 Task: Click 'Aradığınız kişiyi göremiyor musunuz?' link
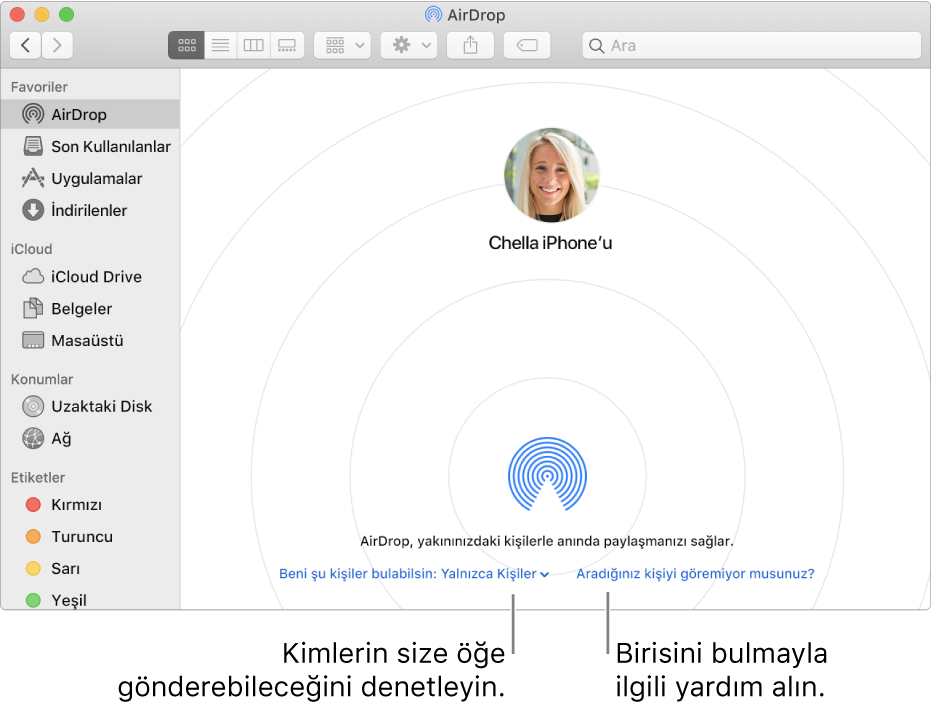point(695,574)
